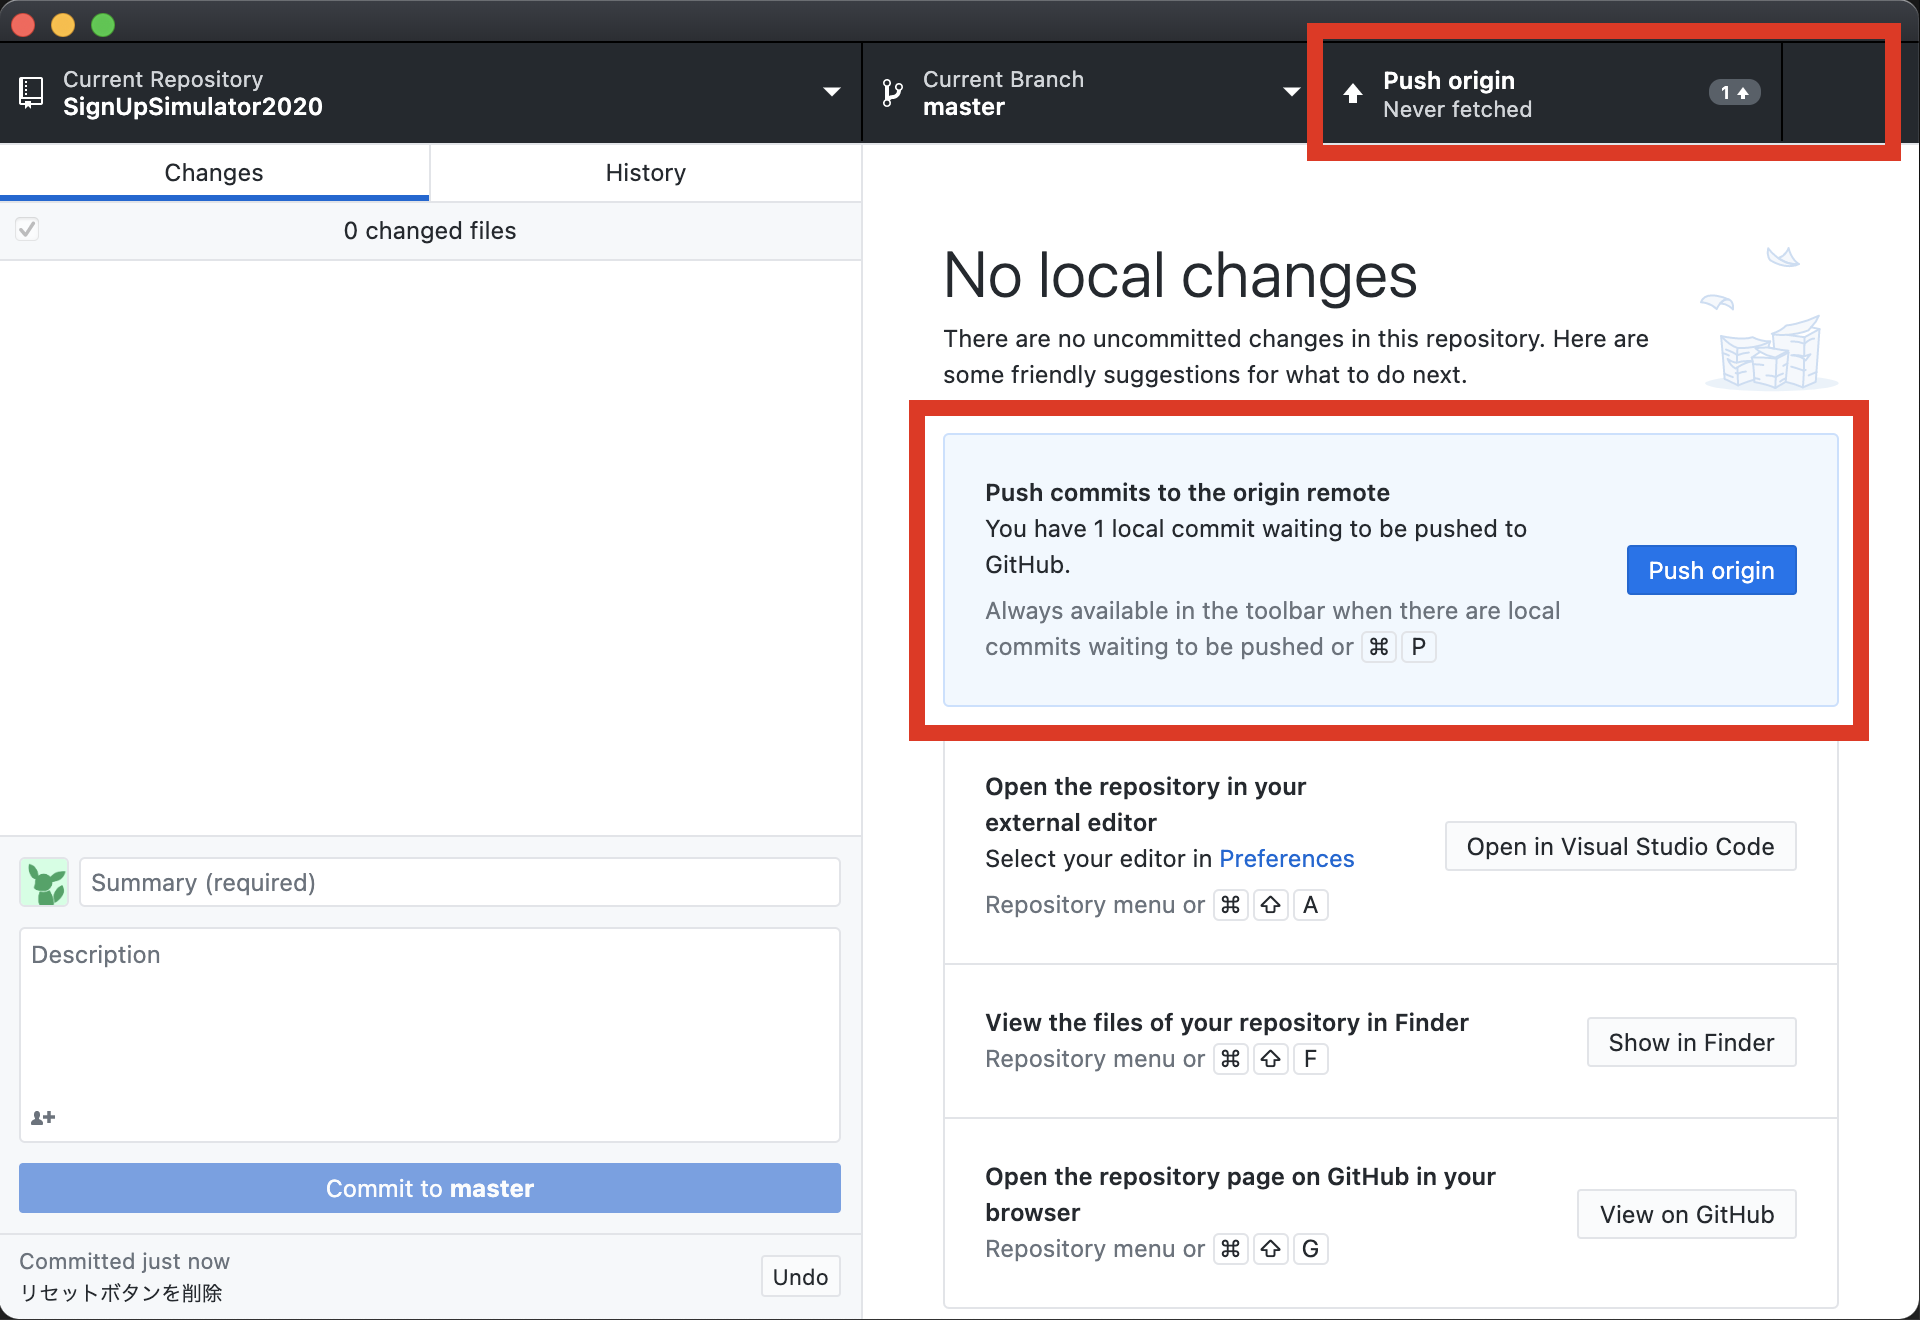This screenshot has height=1320, width=1920.
Task: Select the Changes tab
Action: pyautogui.click(x=214, y=173)
